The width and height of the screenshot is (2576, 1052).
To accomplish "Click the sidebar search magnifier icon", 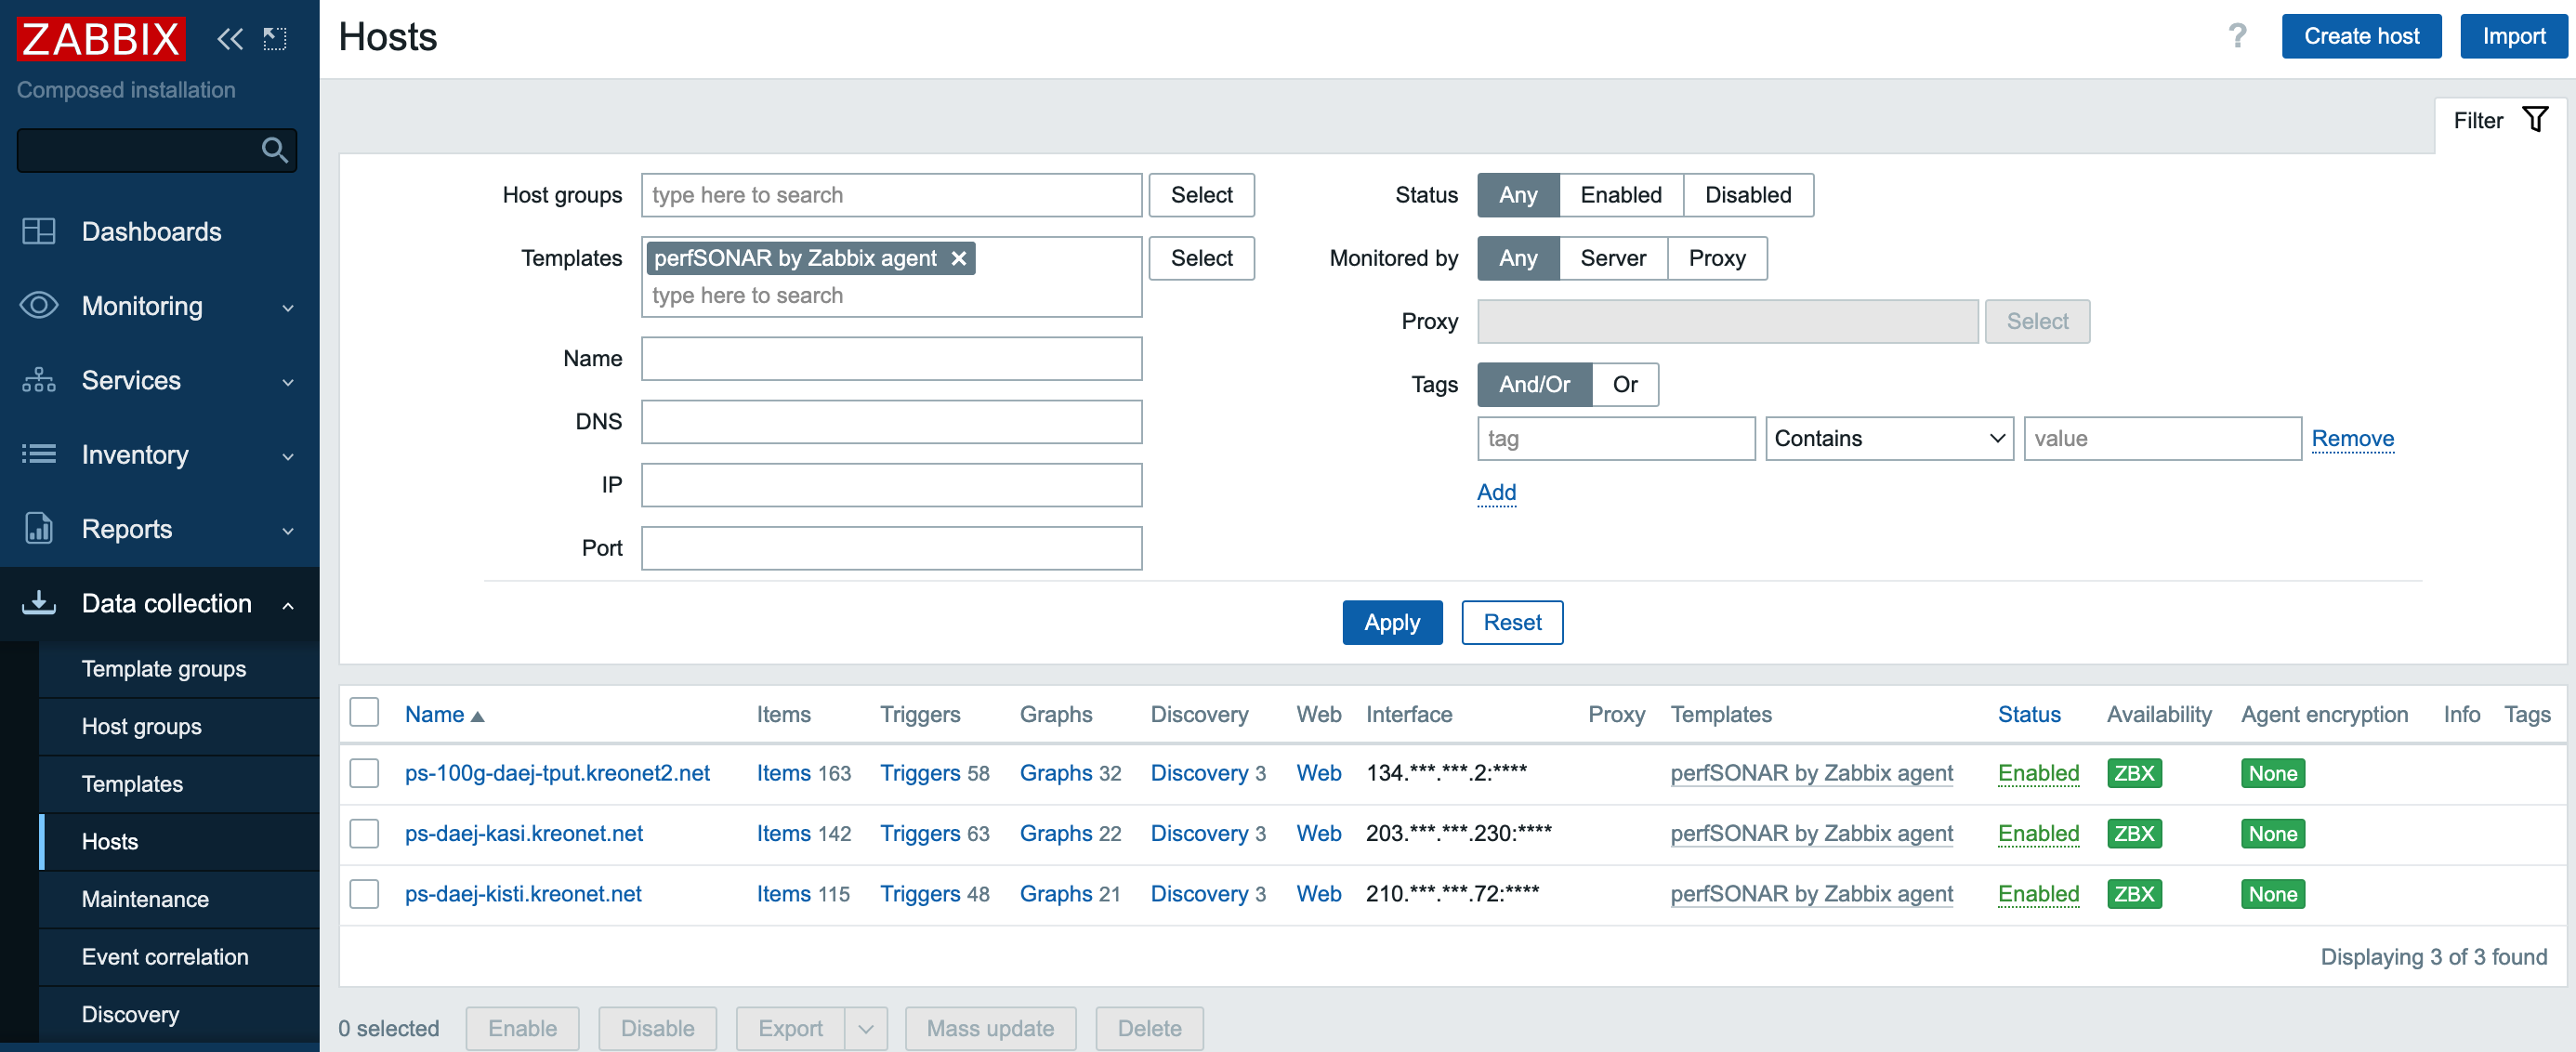I will [x=274, y=150].
